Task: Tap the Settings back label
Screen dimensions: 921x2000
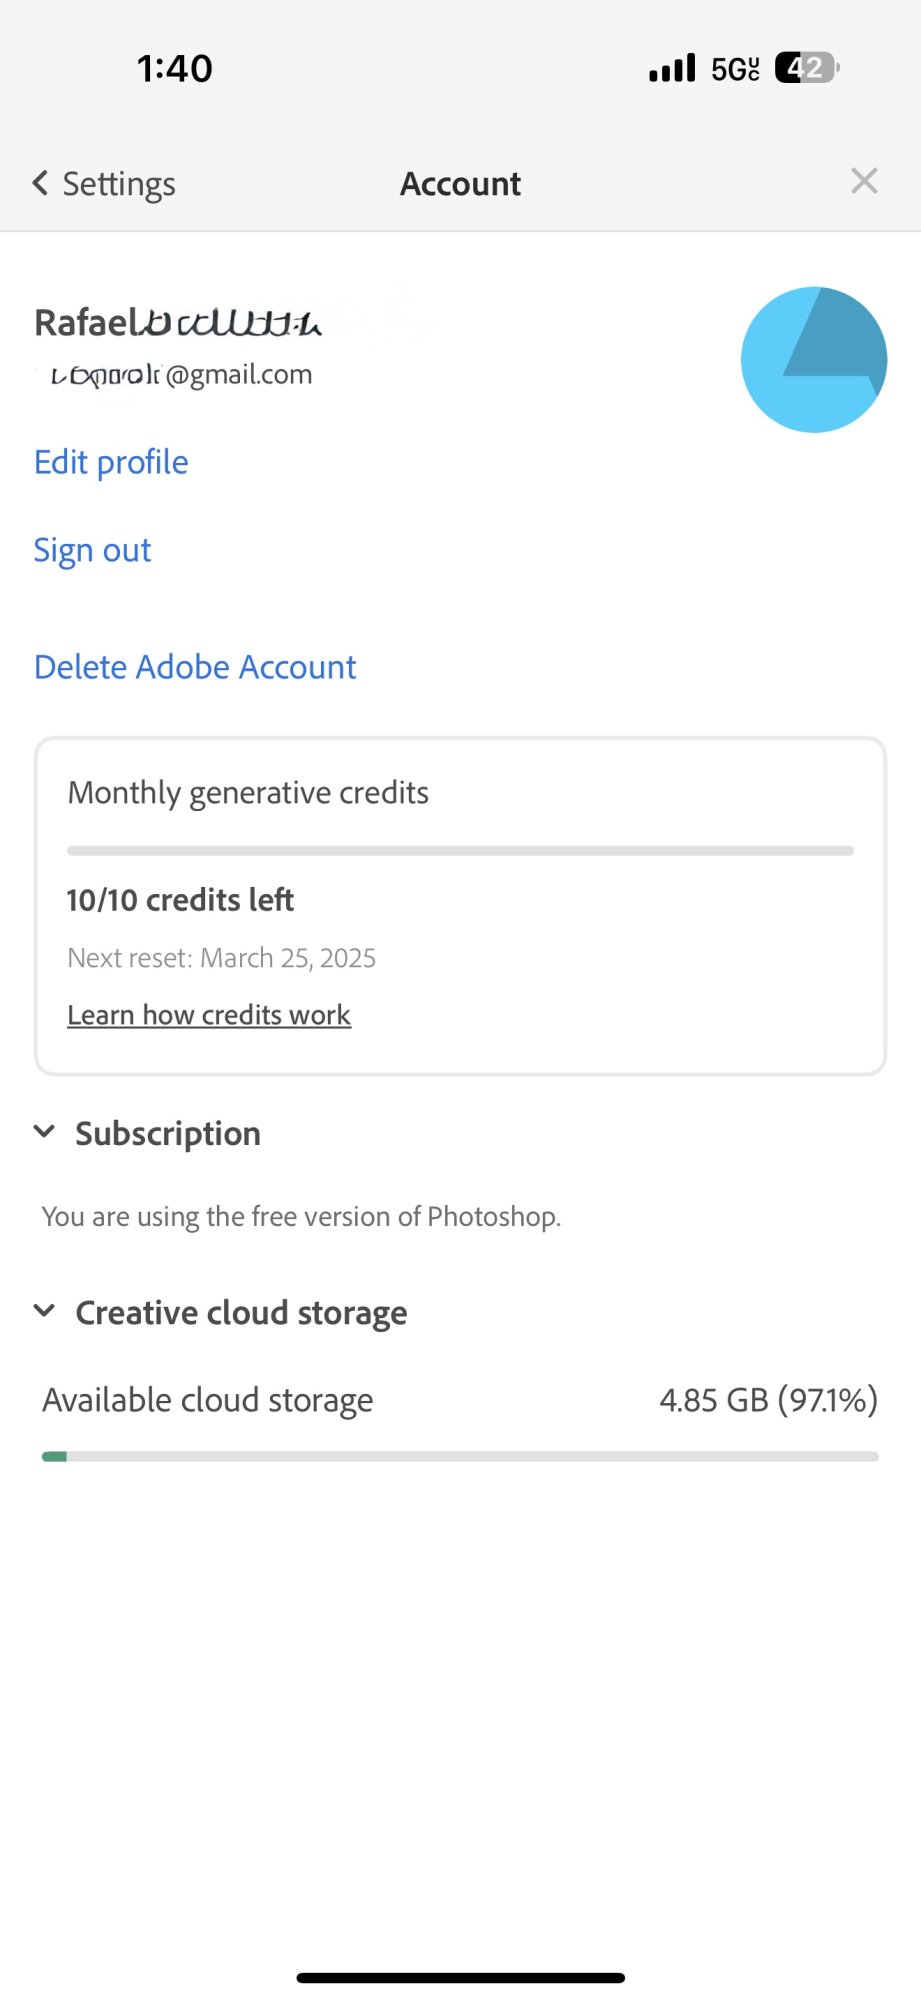Action: [x=119, y=184]
